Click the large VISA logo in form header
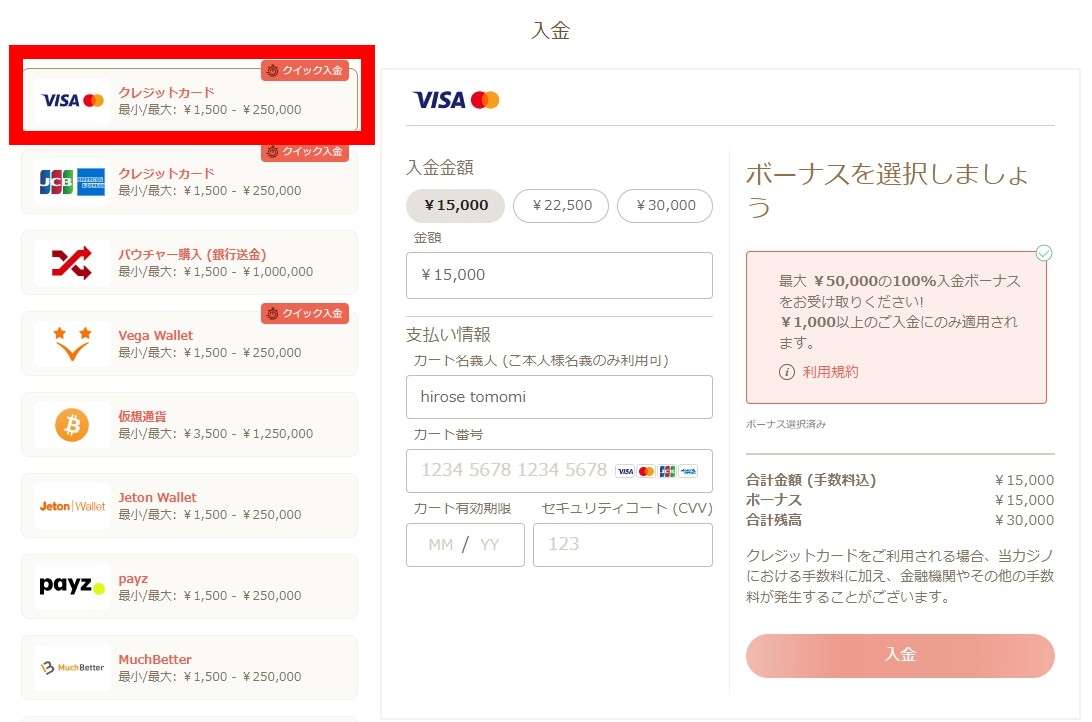 pos(439,100)
